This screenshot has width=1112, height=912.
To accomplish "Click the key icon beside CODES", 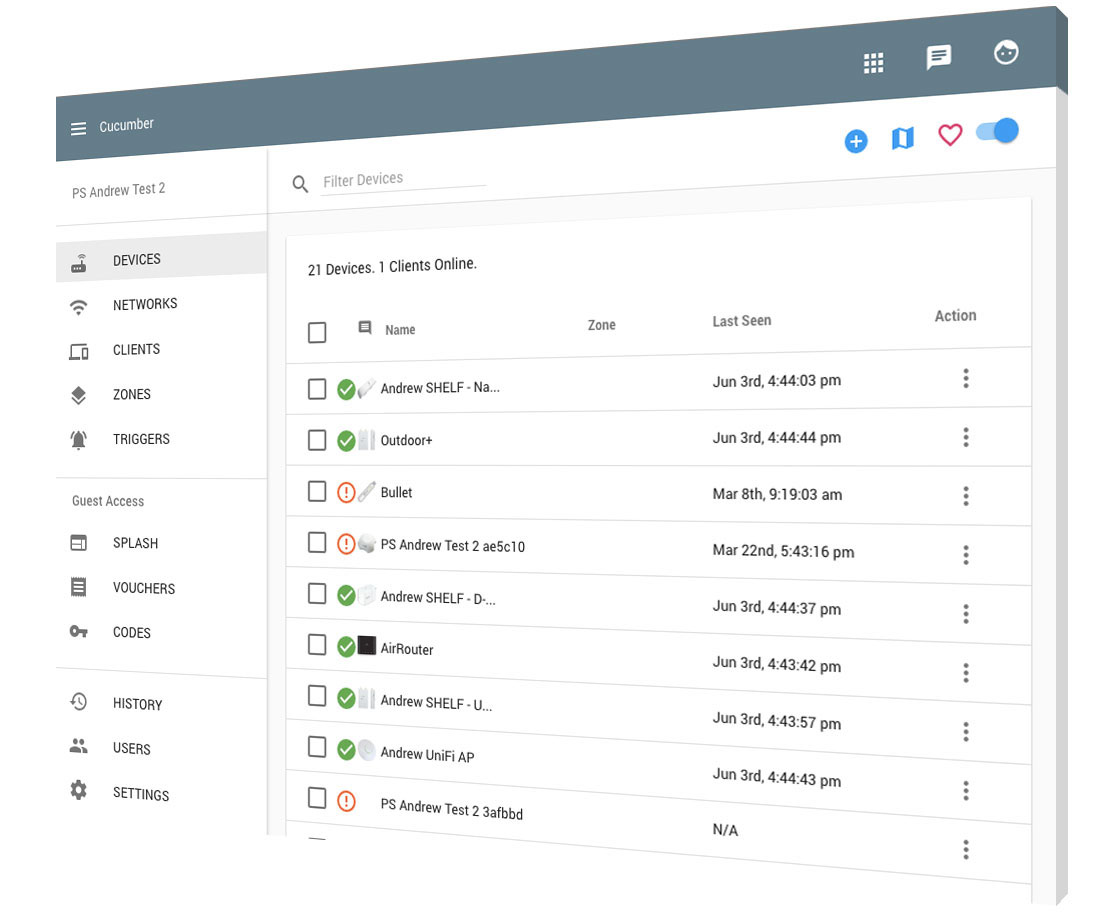I will click(79, 631).
